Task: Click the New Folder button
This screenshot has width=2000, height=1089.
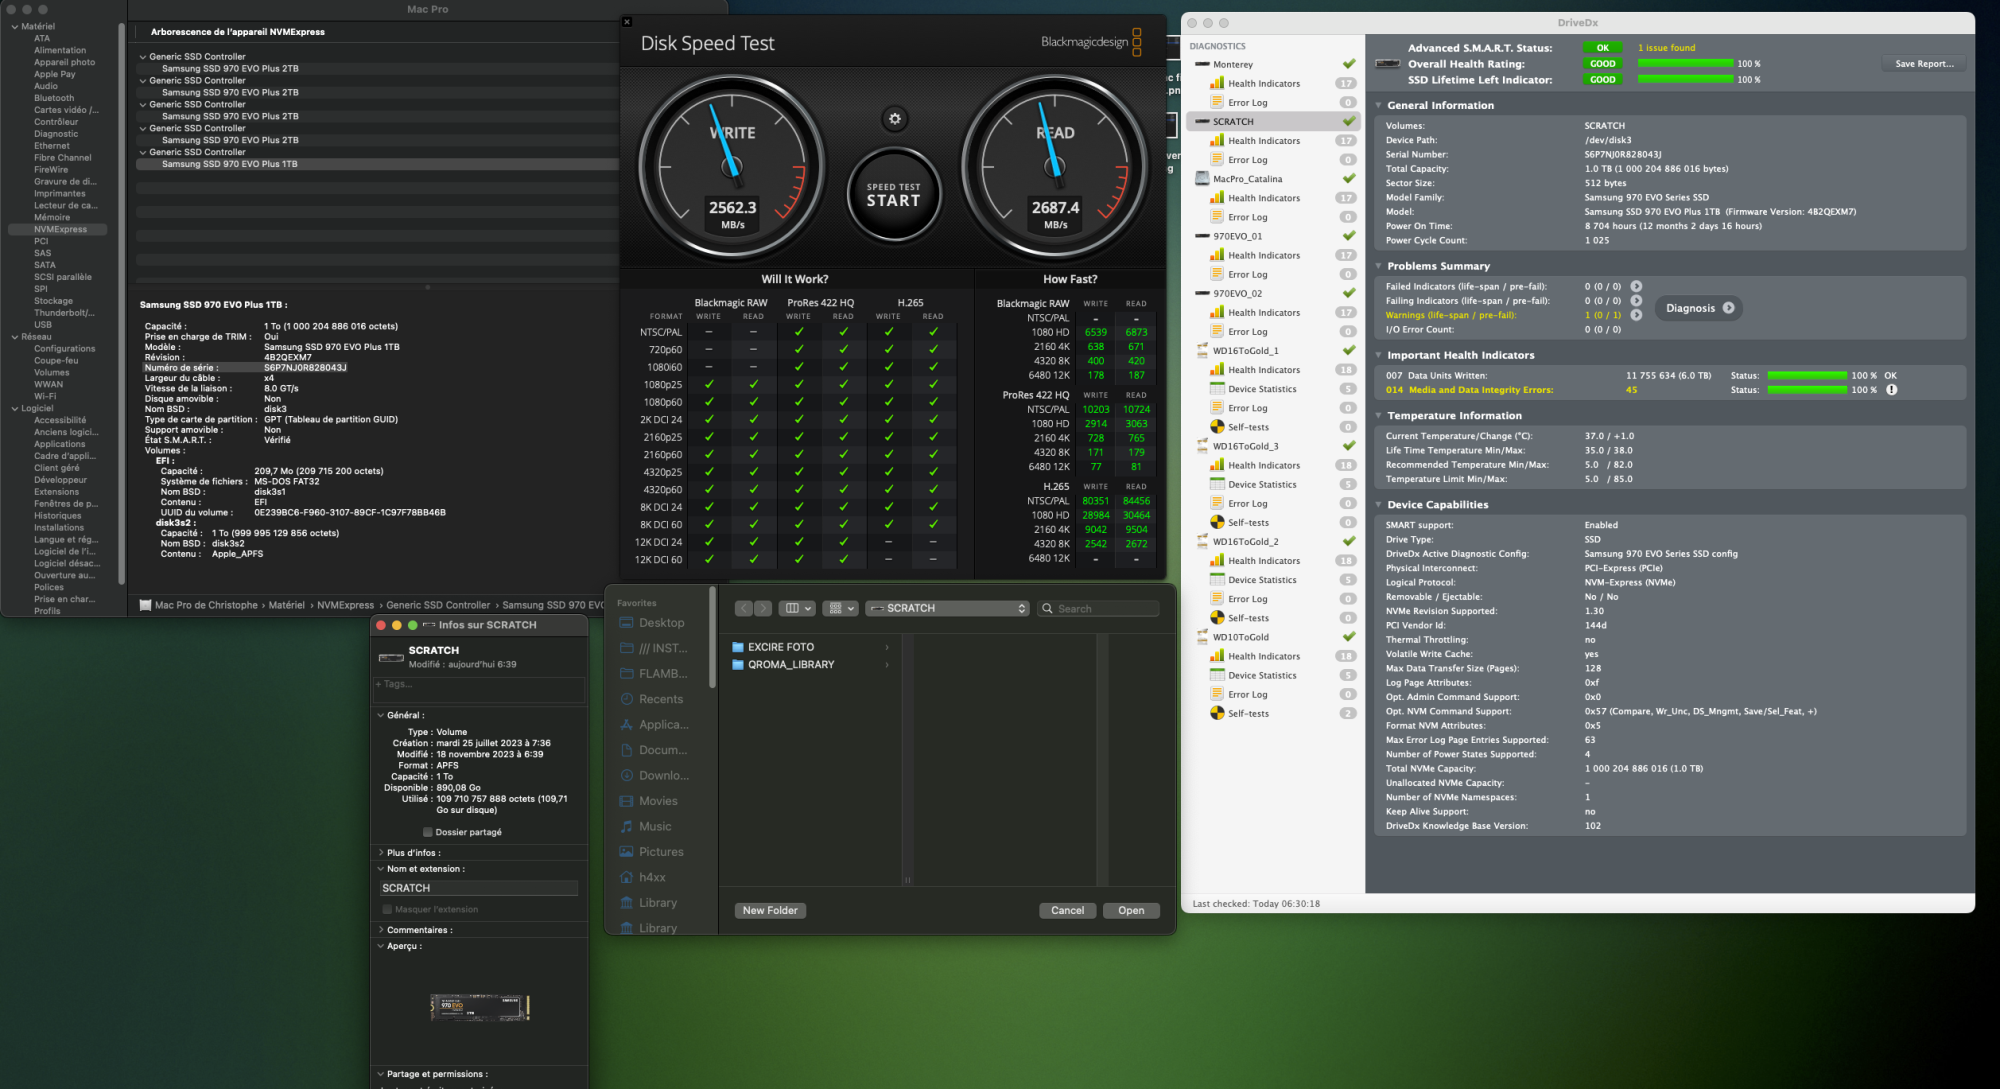Action: (770, 911)
